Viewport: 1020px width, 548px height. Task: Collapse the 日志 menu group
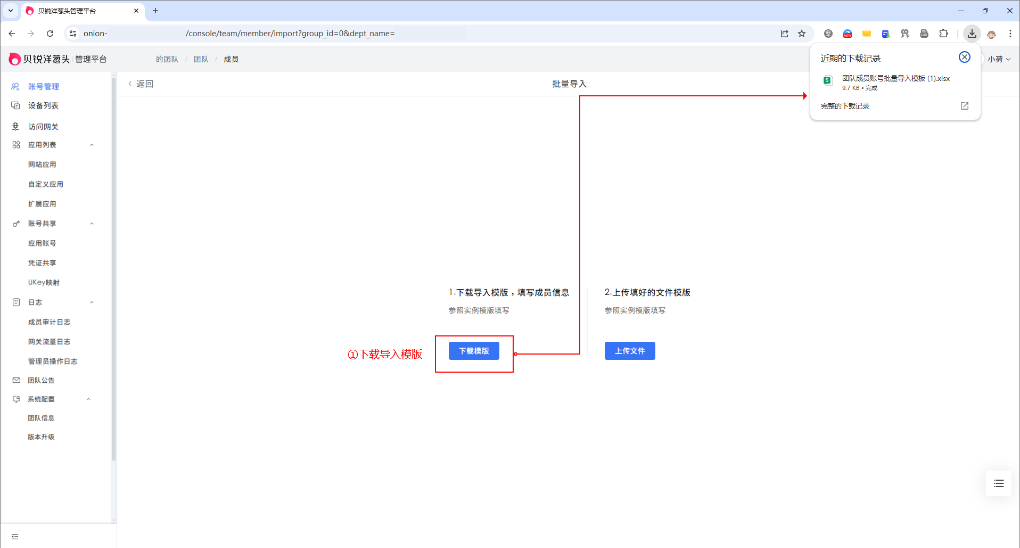coord(92,302)
